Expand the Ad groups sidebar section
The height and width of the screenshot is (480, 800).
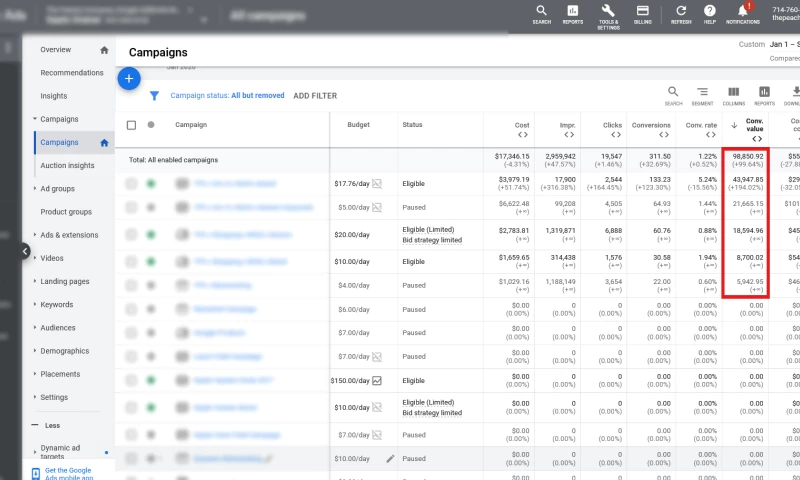[57, 188]
